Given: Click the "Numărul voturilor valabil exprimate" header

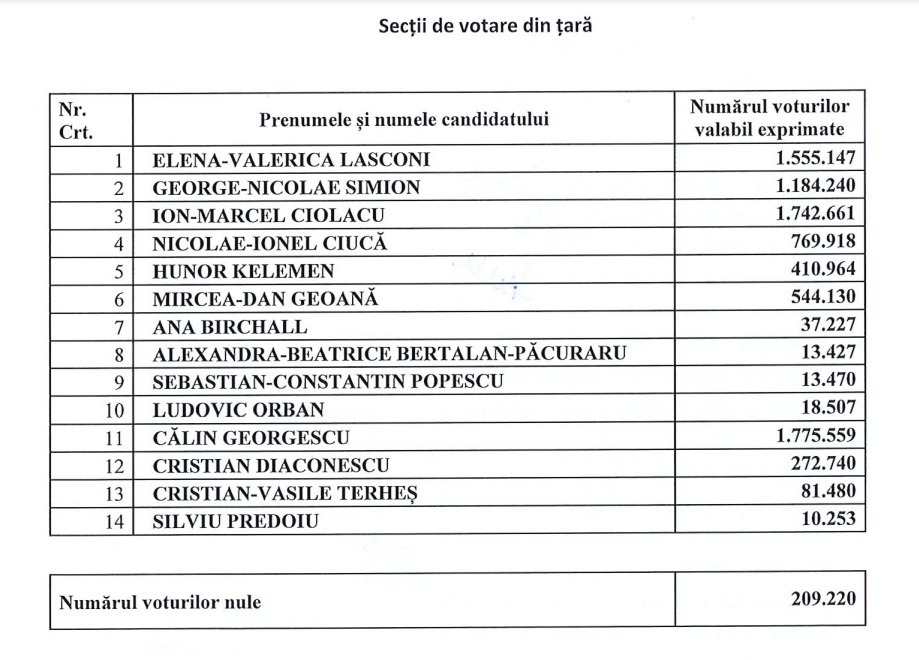Looking at the screenshot, I should (770, 119).
